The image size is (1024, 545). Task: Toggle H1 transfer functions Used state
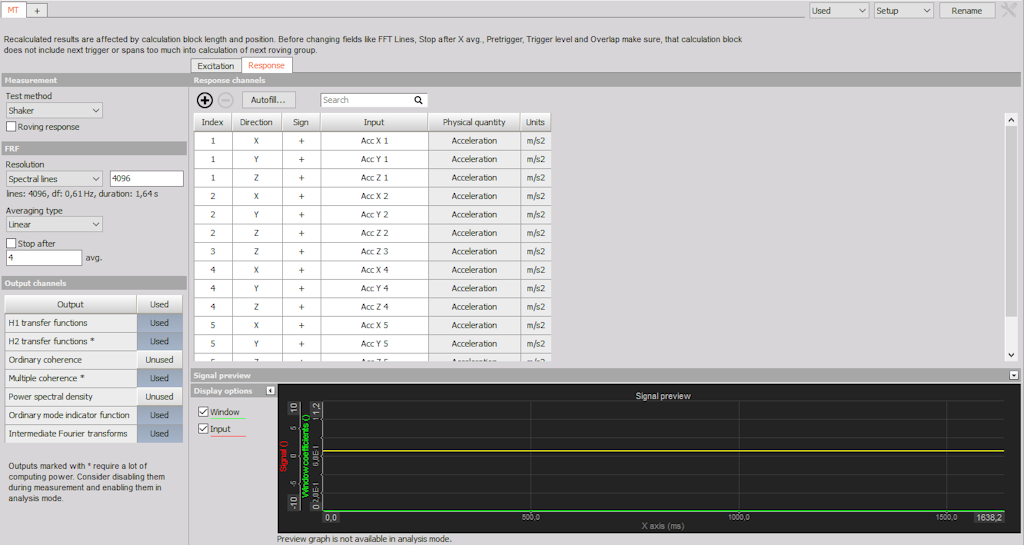tap(159, 323)
